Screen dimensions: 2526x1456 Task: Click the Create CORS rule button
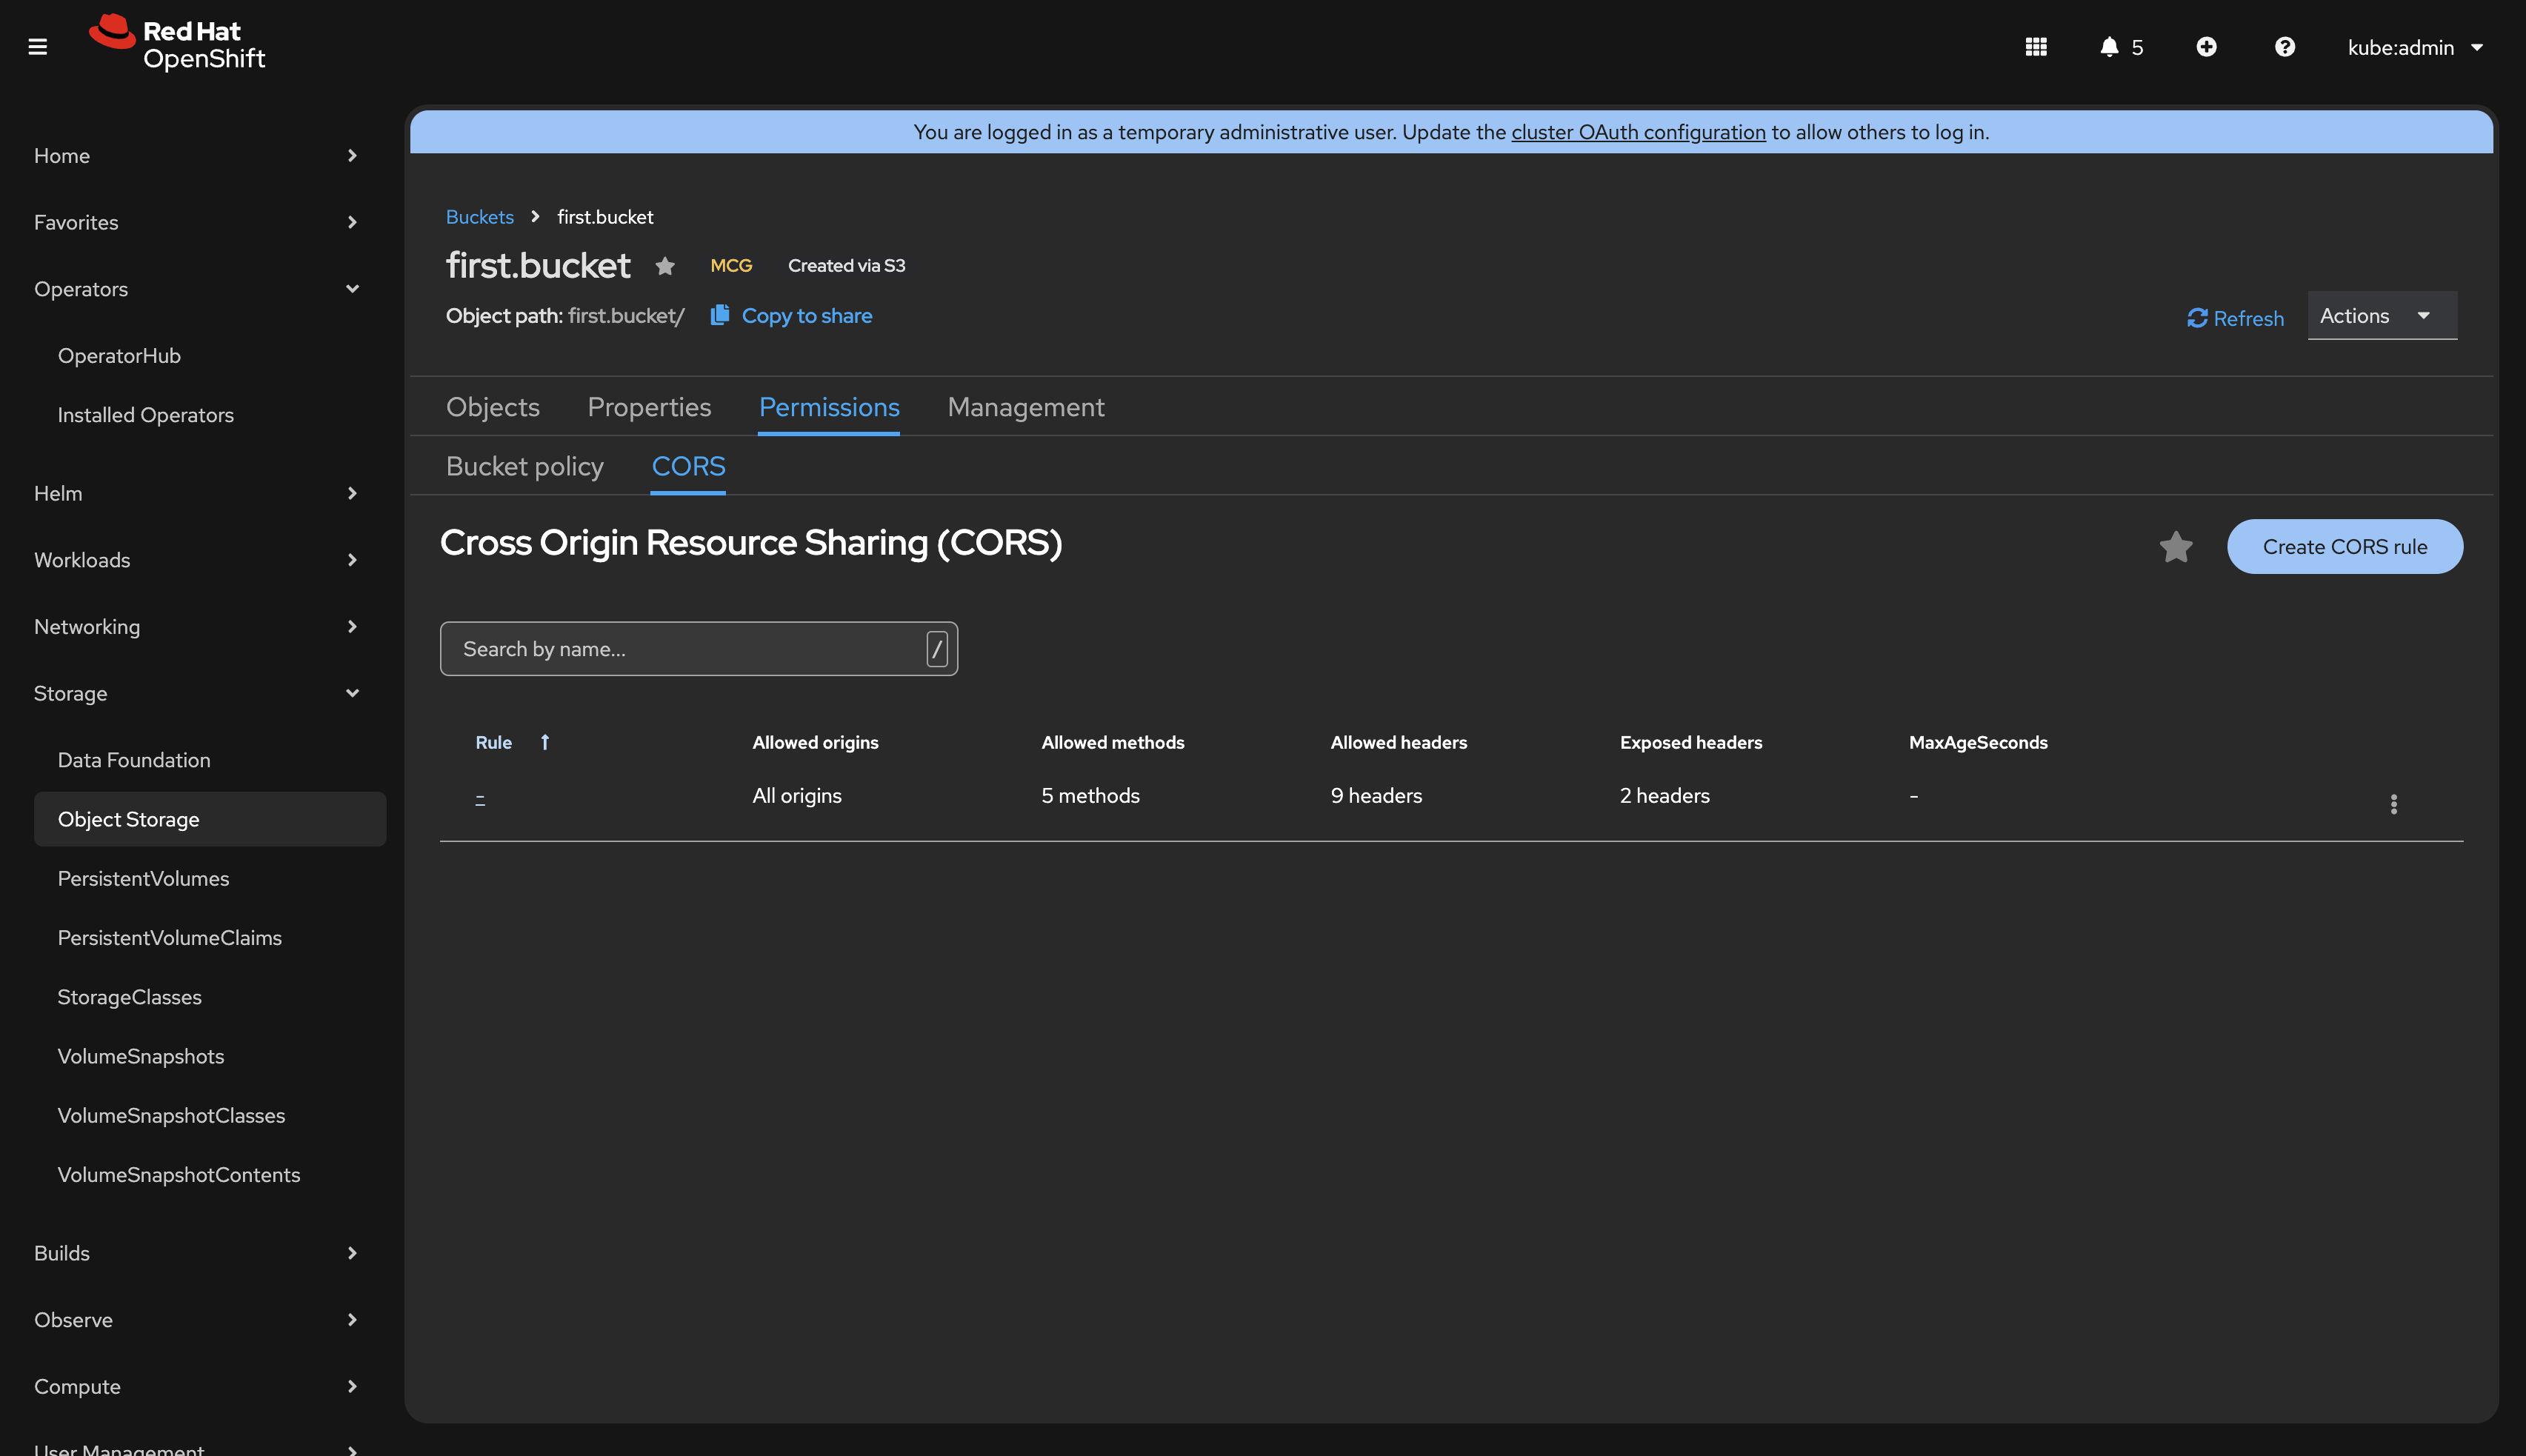(2344, 547)
